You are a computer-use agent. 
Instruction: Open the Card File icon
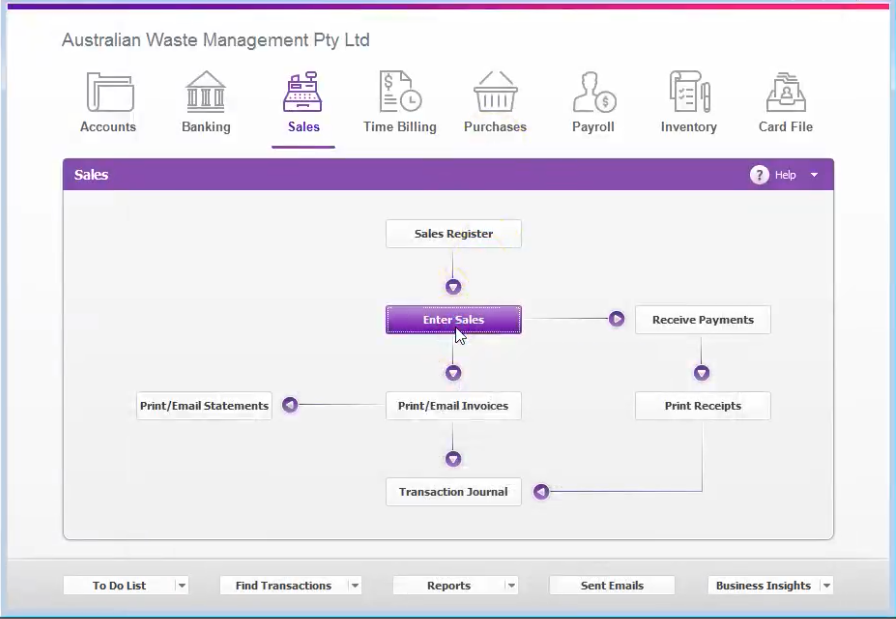[x=786, y=91]
